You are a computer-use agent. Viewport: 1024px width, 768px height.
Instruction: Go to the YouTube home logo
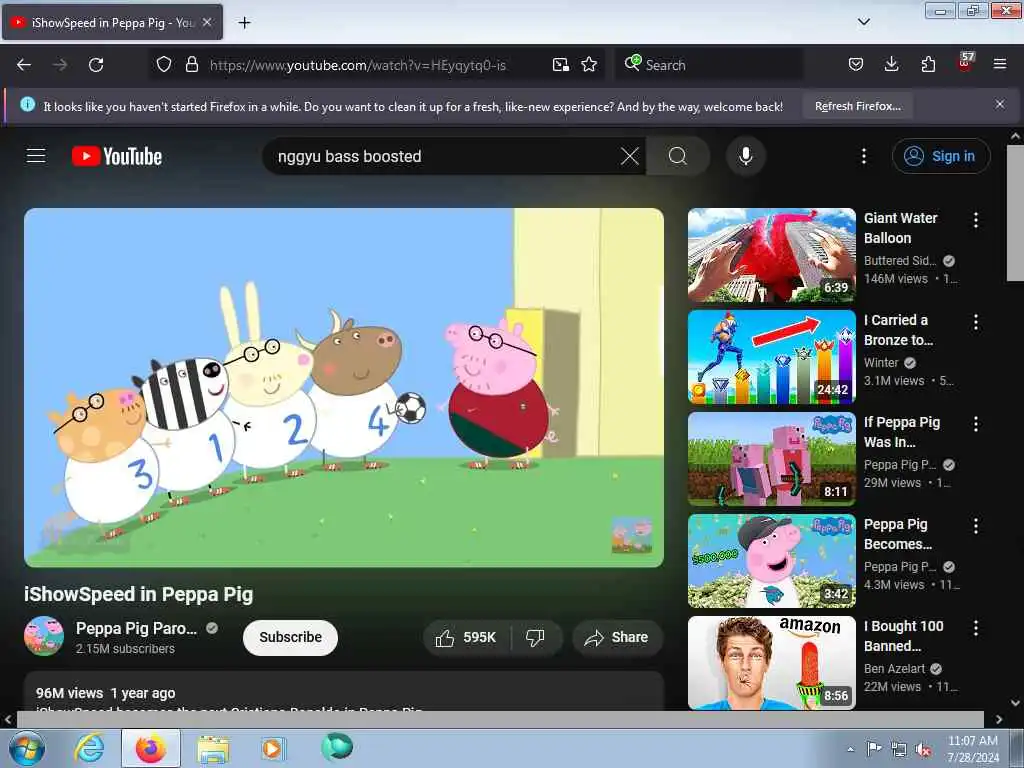coord(117,156)
